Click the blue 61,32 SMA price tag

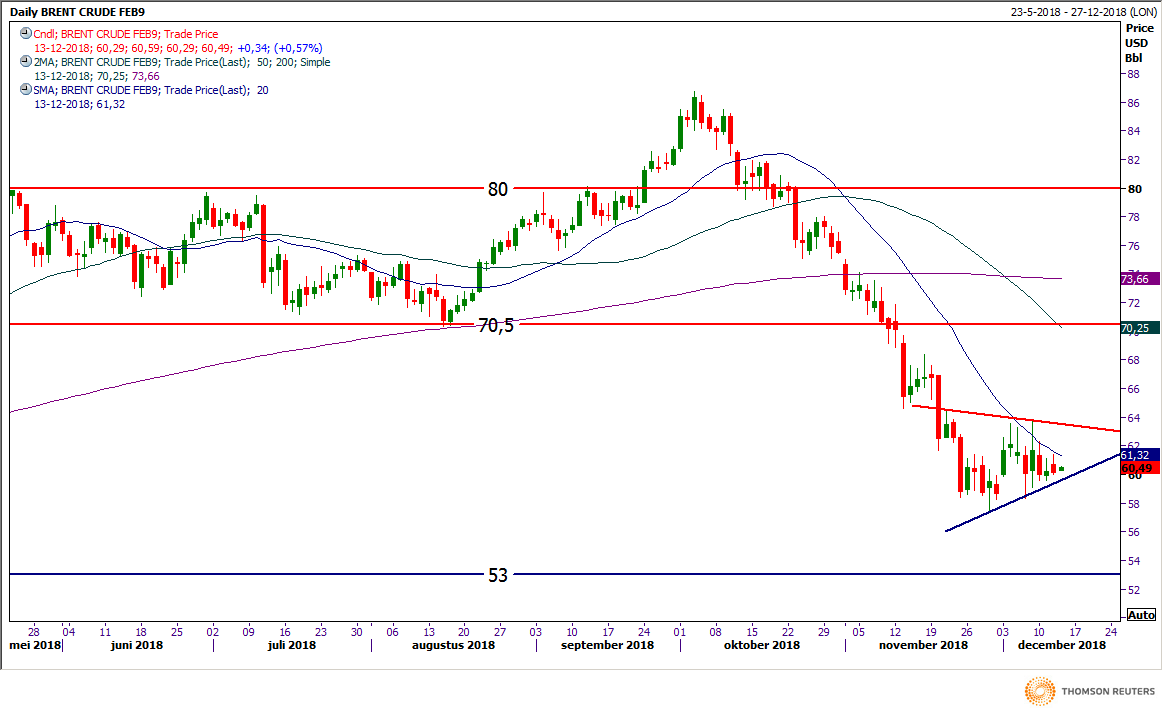pyautogui.click(x=1140, y=455)
